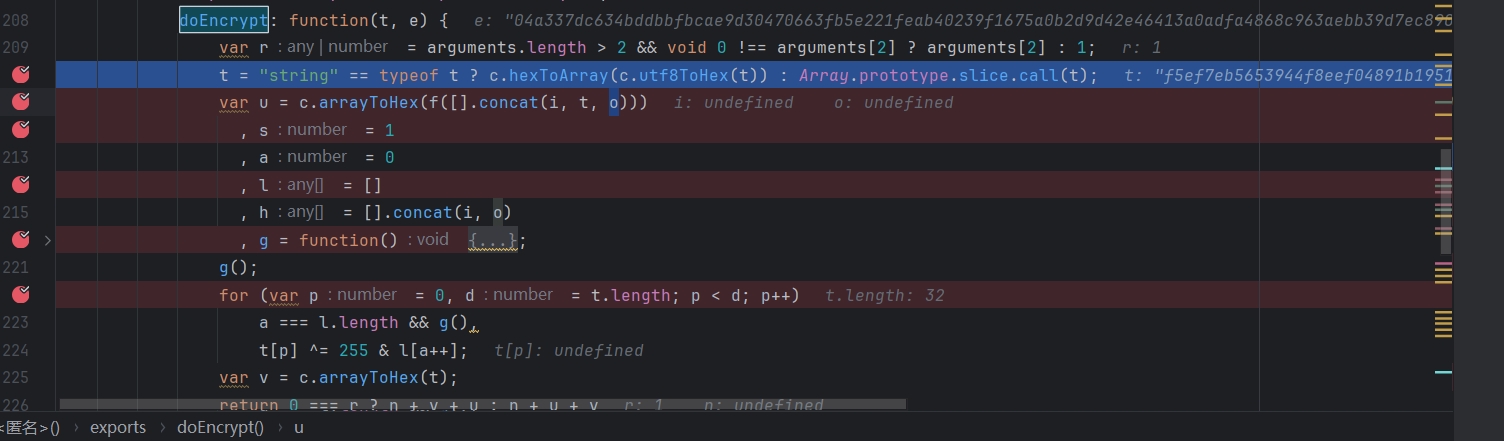Screen dimensions: 1504x441
Task: Toggle breakpoint on the s number = 1 line
Action: [20, 129]
